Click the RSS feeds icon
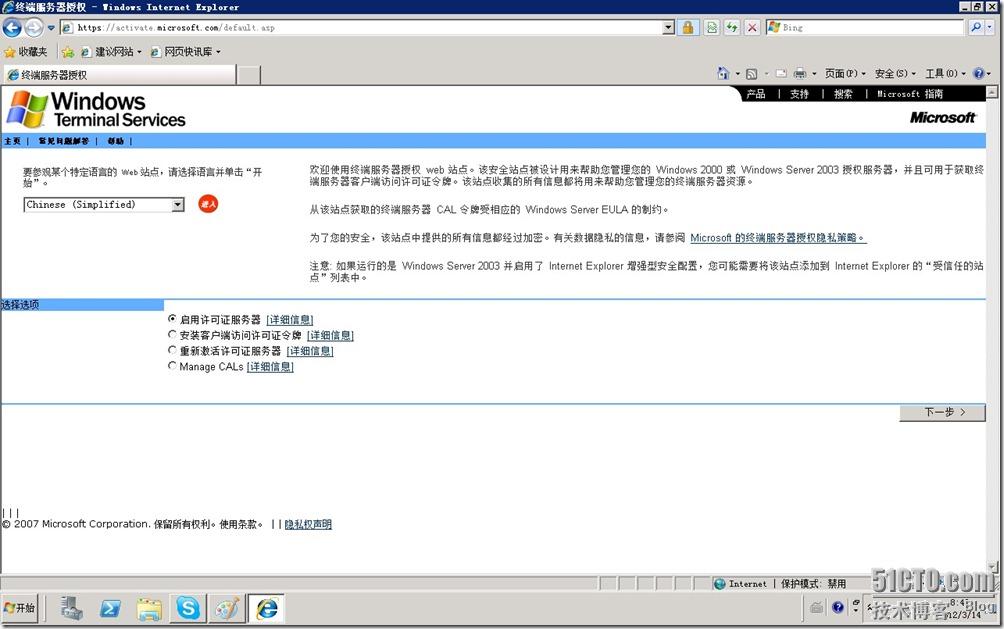 (752, 74)
